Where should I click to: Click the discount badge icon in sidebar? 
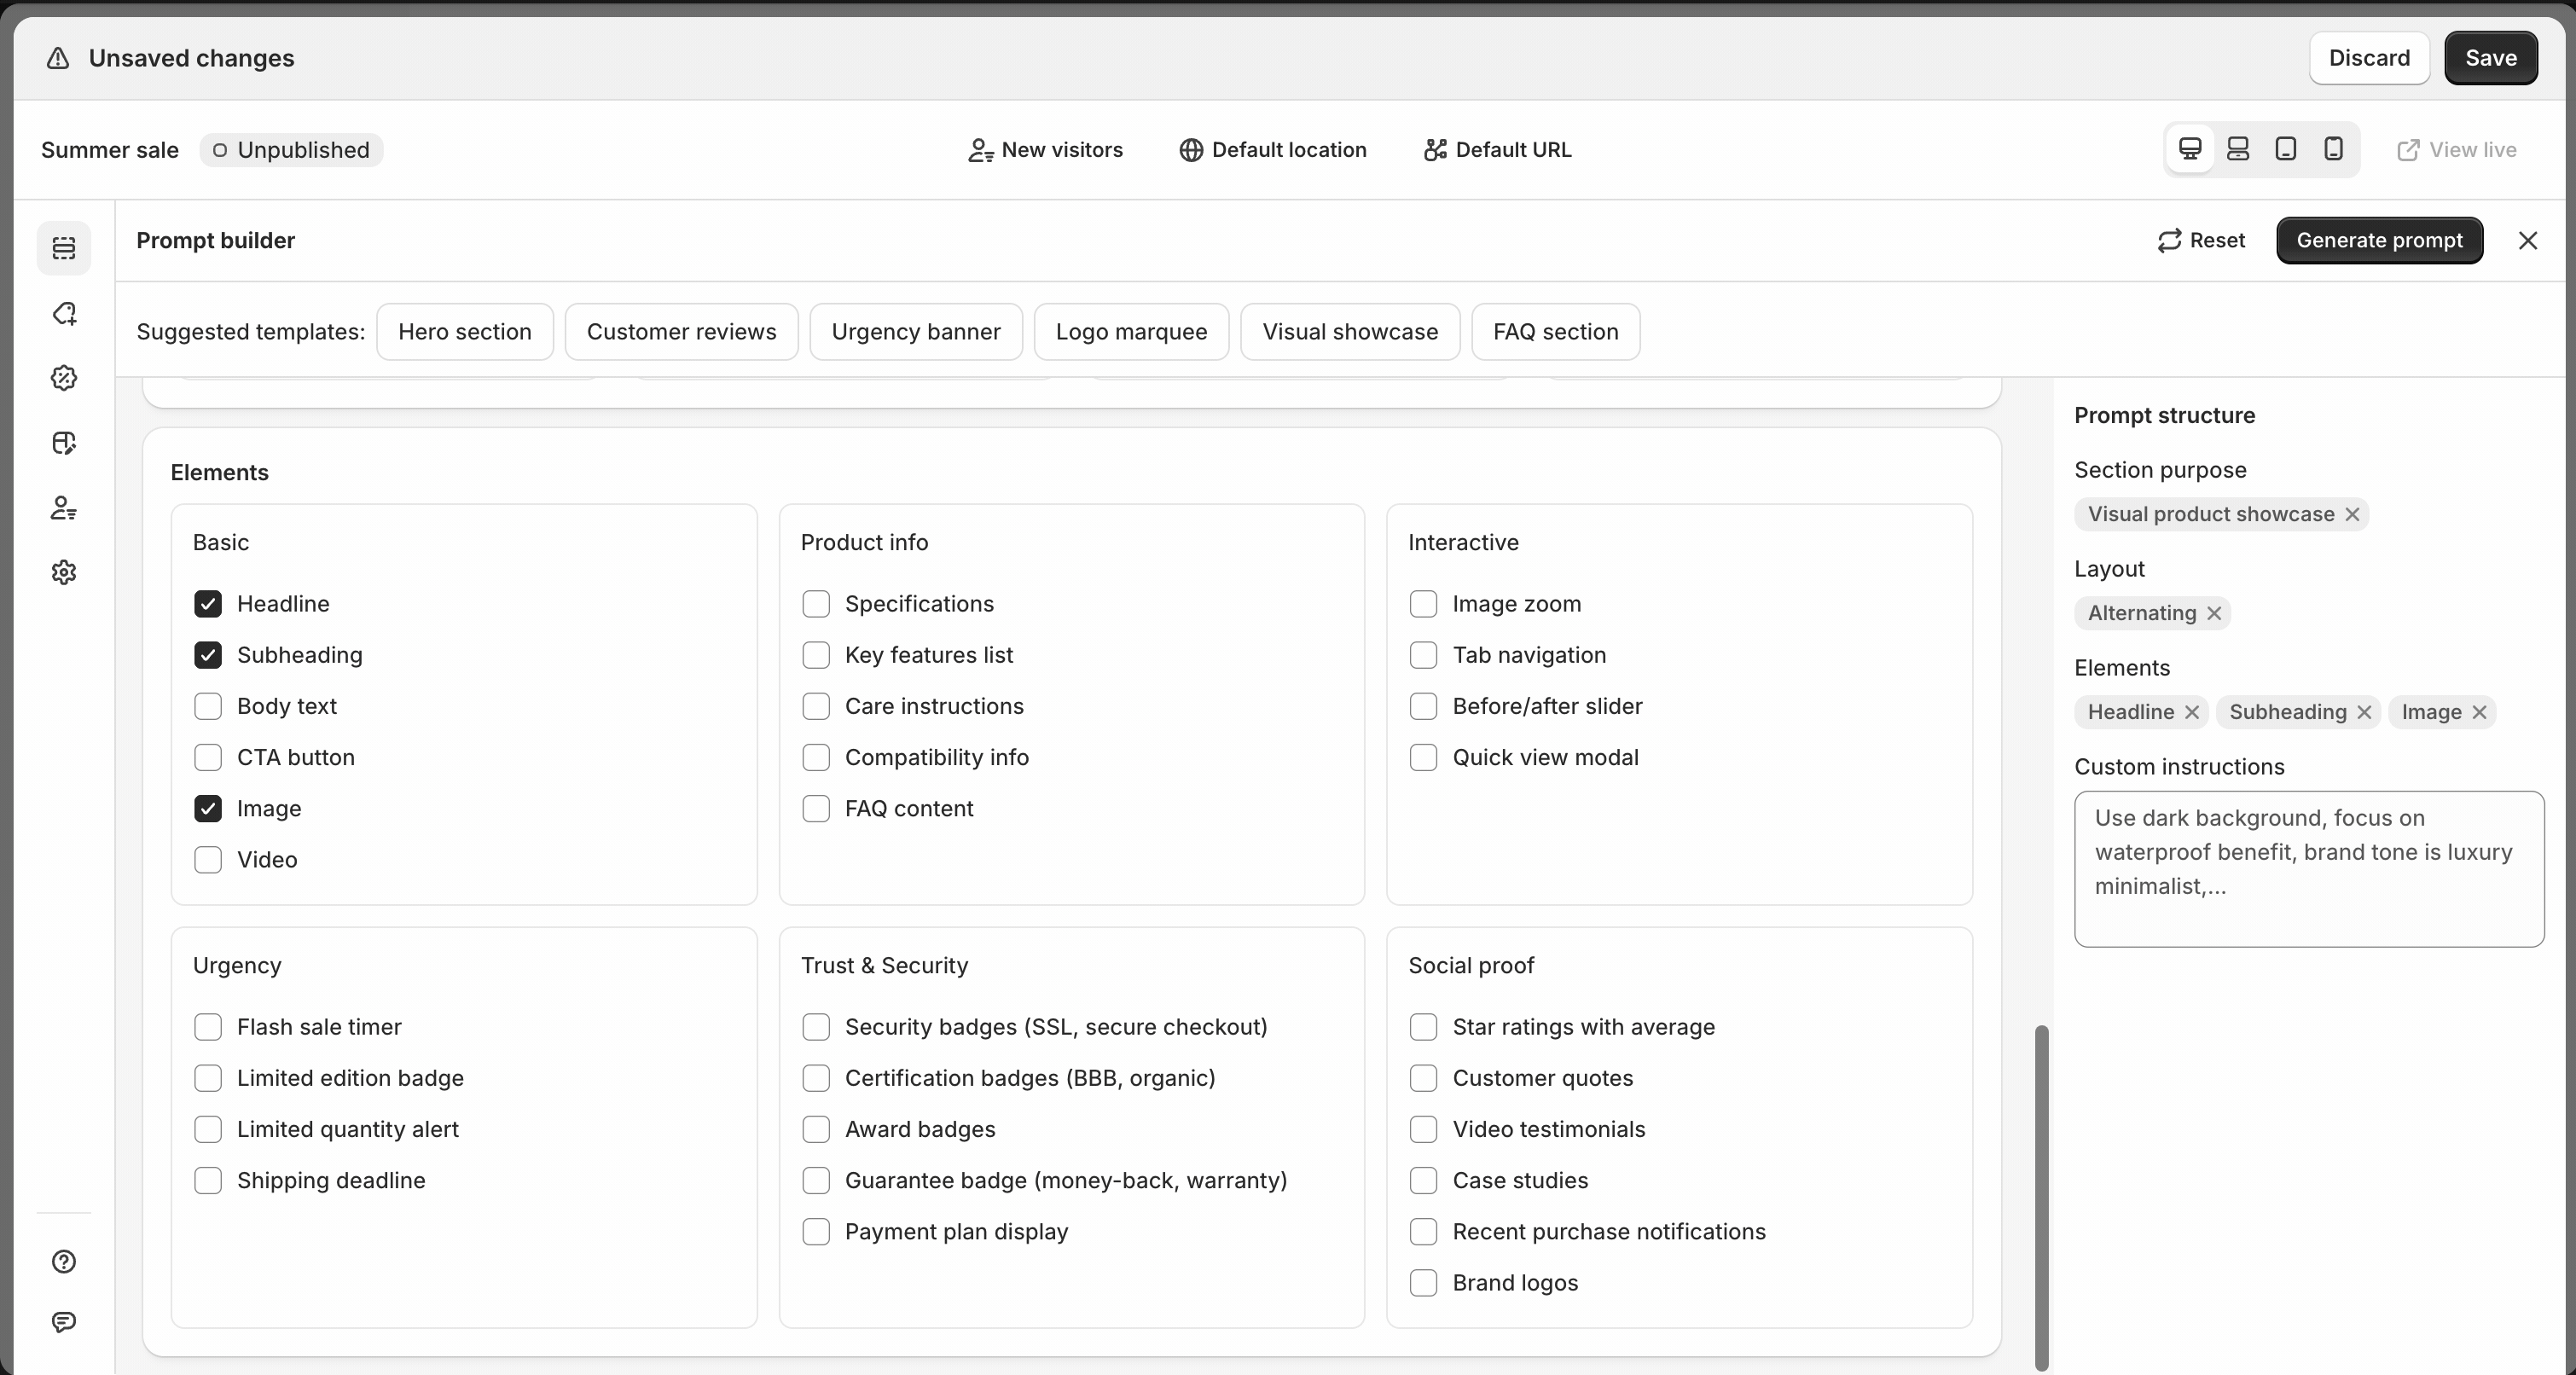pos(64,378)
